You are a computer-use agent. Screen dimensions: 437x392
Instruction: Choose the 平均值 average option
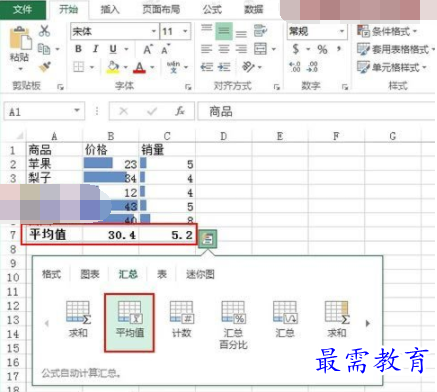[x=129, y=322]
